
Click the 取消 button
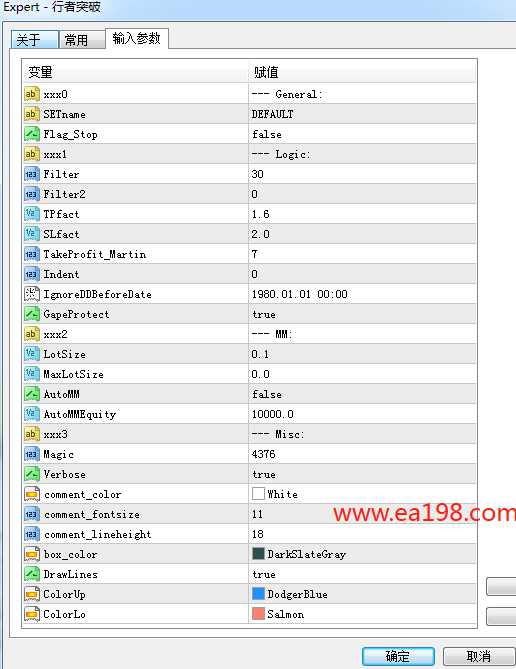pyautogui.click(x=478, y=656)
